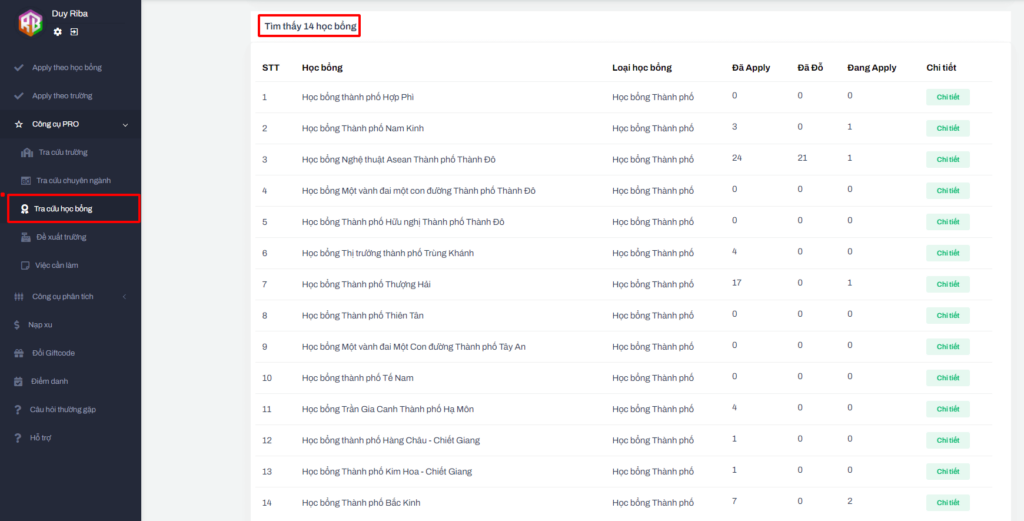Screen dimensions: 1024x521
Task: Click Chi tiết for Học bổng Thành phố Thượng Hải
Action: point(947,284)
